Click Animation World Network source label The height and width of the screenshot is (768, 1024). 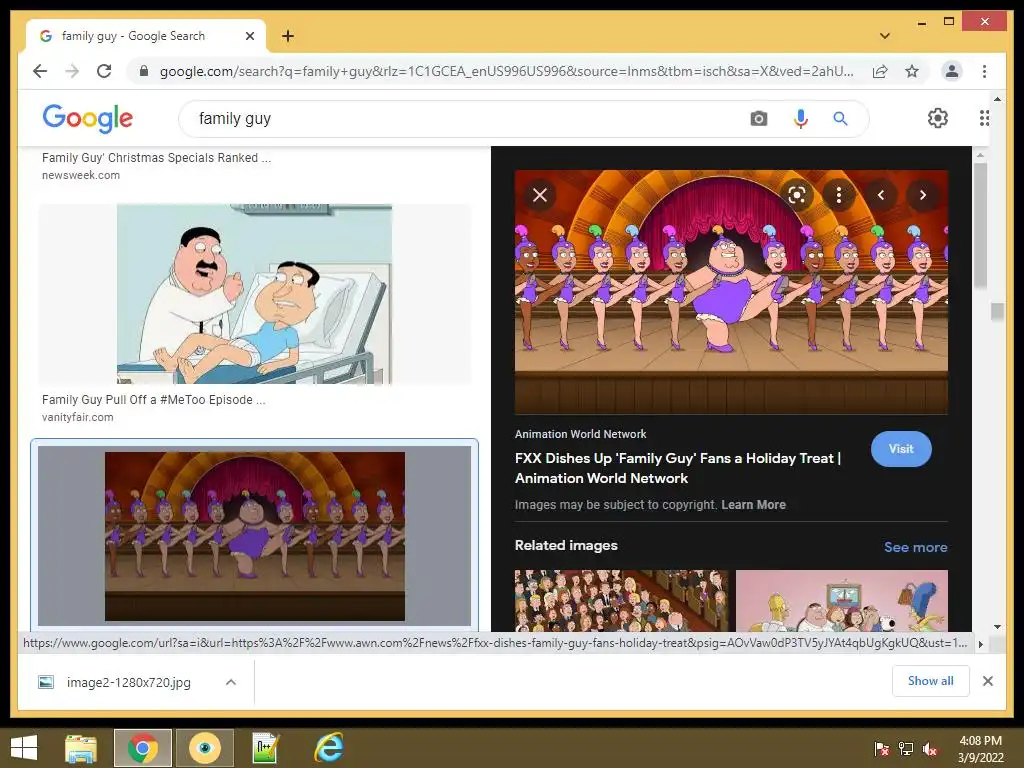(581, 434)
